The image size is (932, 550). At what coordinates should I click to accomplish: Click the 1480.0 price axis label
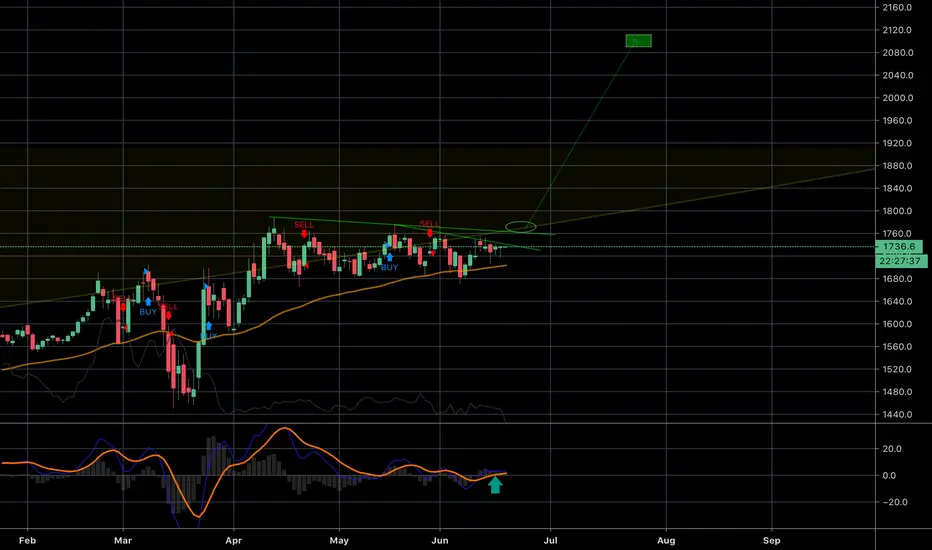click(898, 392)
